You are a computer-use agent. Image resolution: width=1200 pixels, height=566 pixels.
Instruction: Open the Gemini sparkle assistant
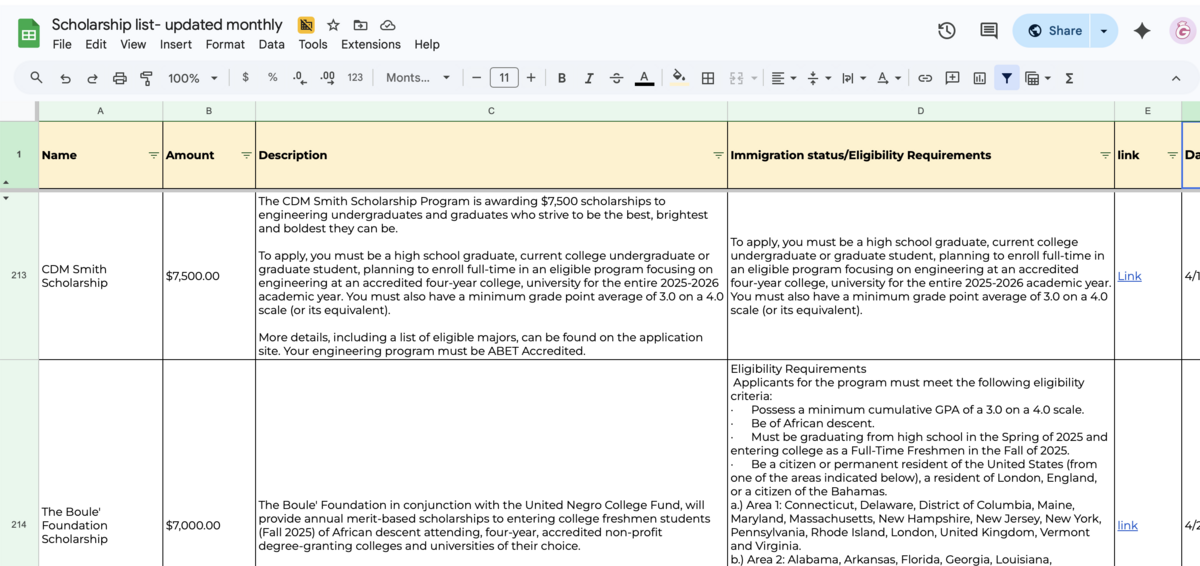click(1142, 31)
